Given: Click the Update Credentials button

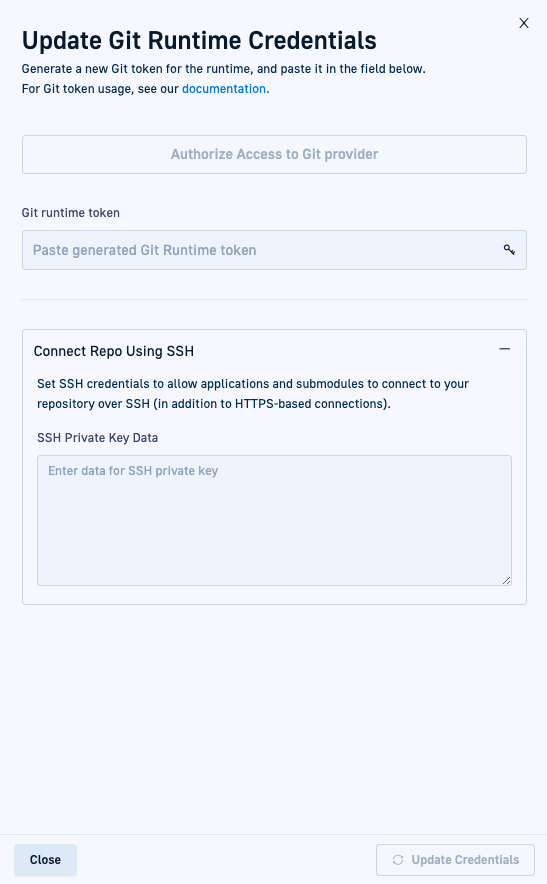Looking at the screenshot, I should pyautogui.click(x=455, y=860).
